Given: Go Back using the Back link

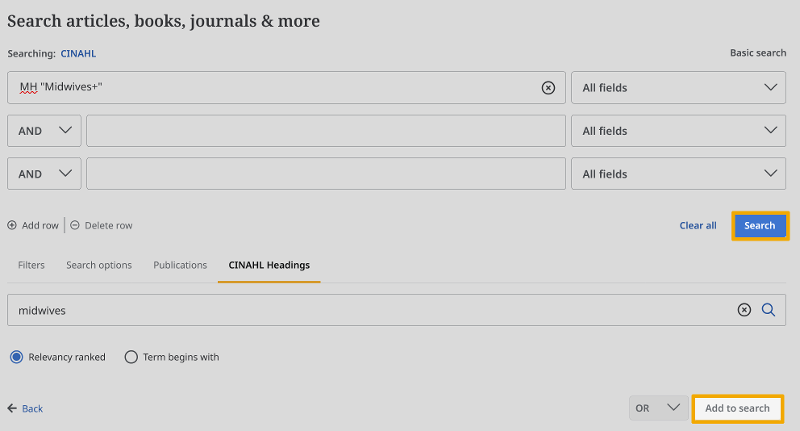Looking at the screenshot, I should [x=32, y=409].
